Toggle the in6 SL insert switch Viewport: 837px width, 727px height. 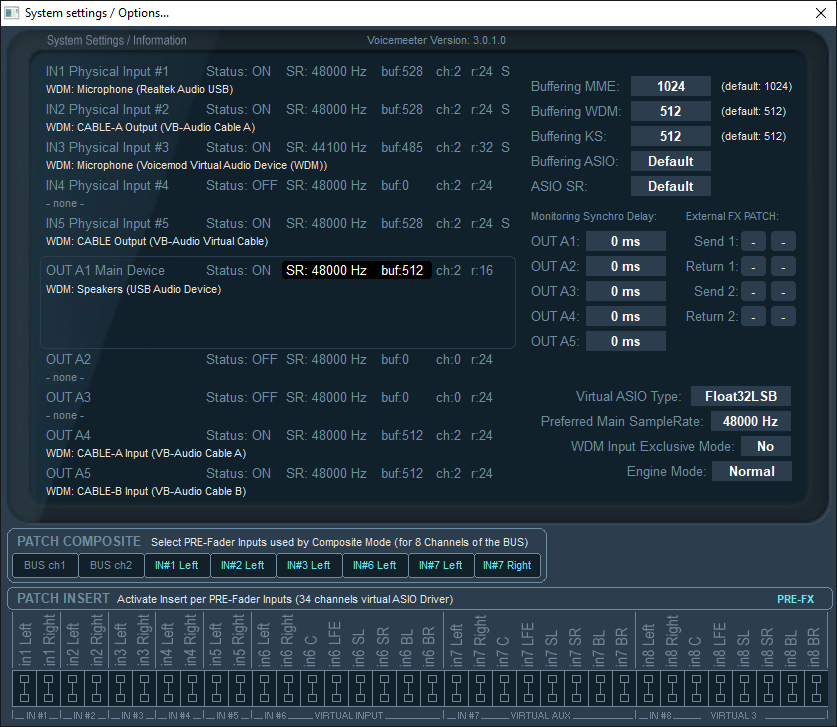[x=360, y=688]
